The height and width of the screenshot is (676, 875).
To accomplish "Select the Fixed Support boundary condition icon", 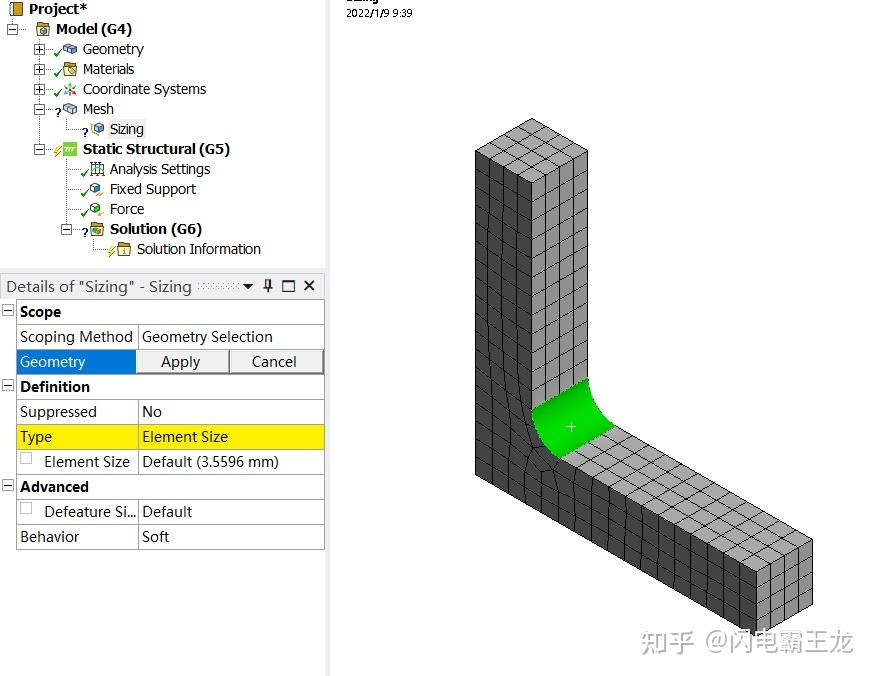I will pyautogui.click(x=98, y=188).
